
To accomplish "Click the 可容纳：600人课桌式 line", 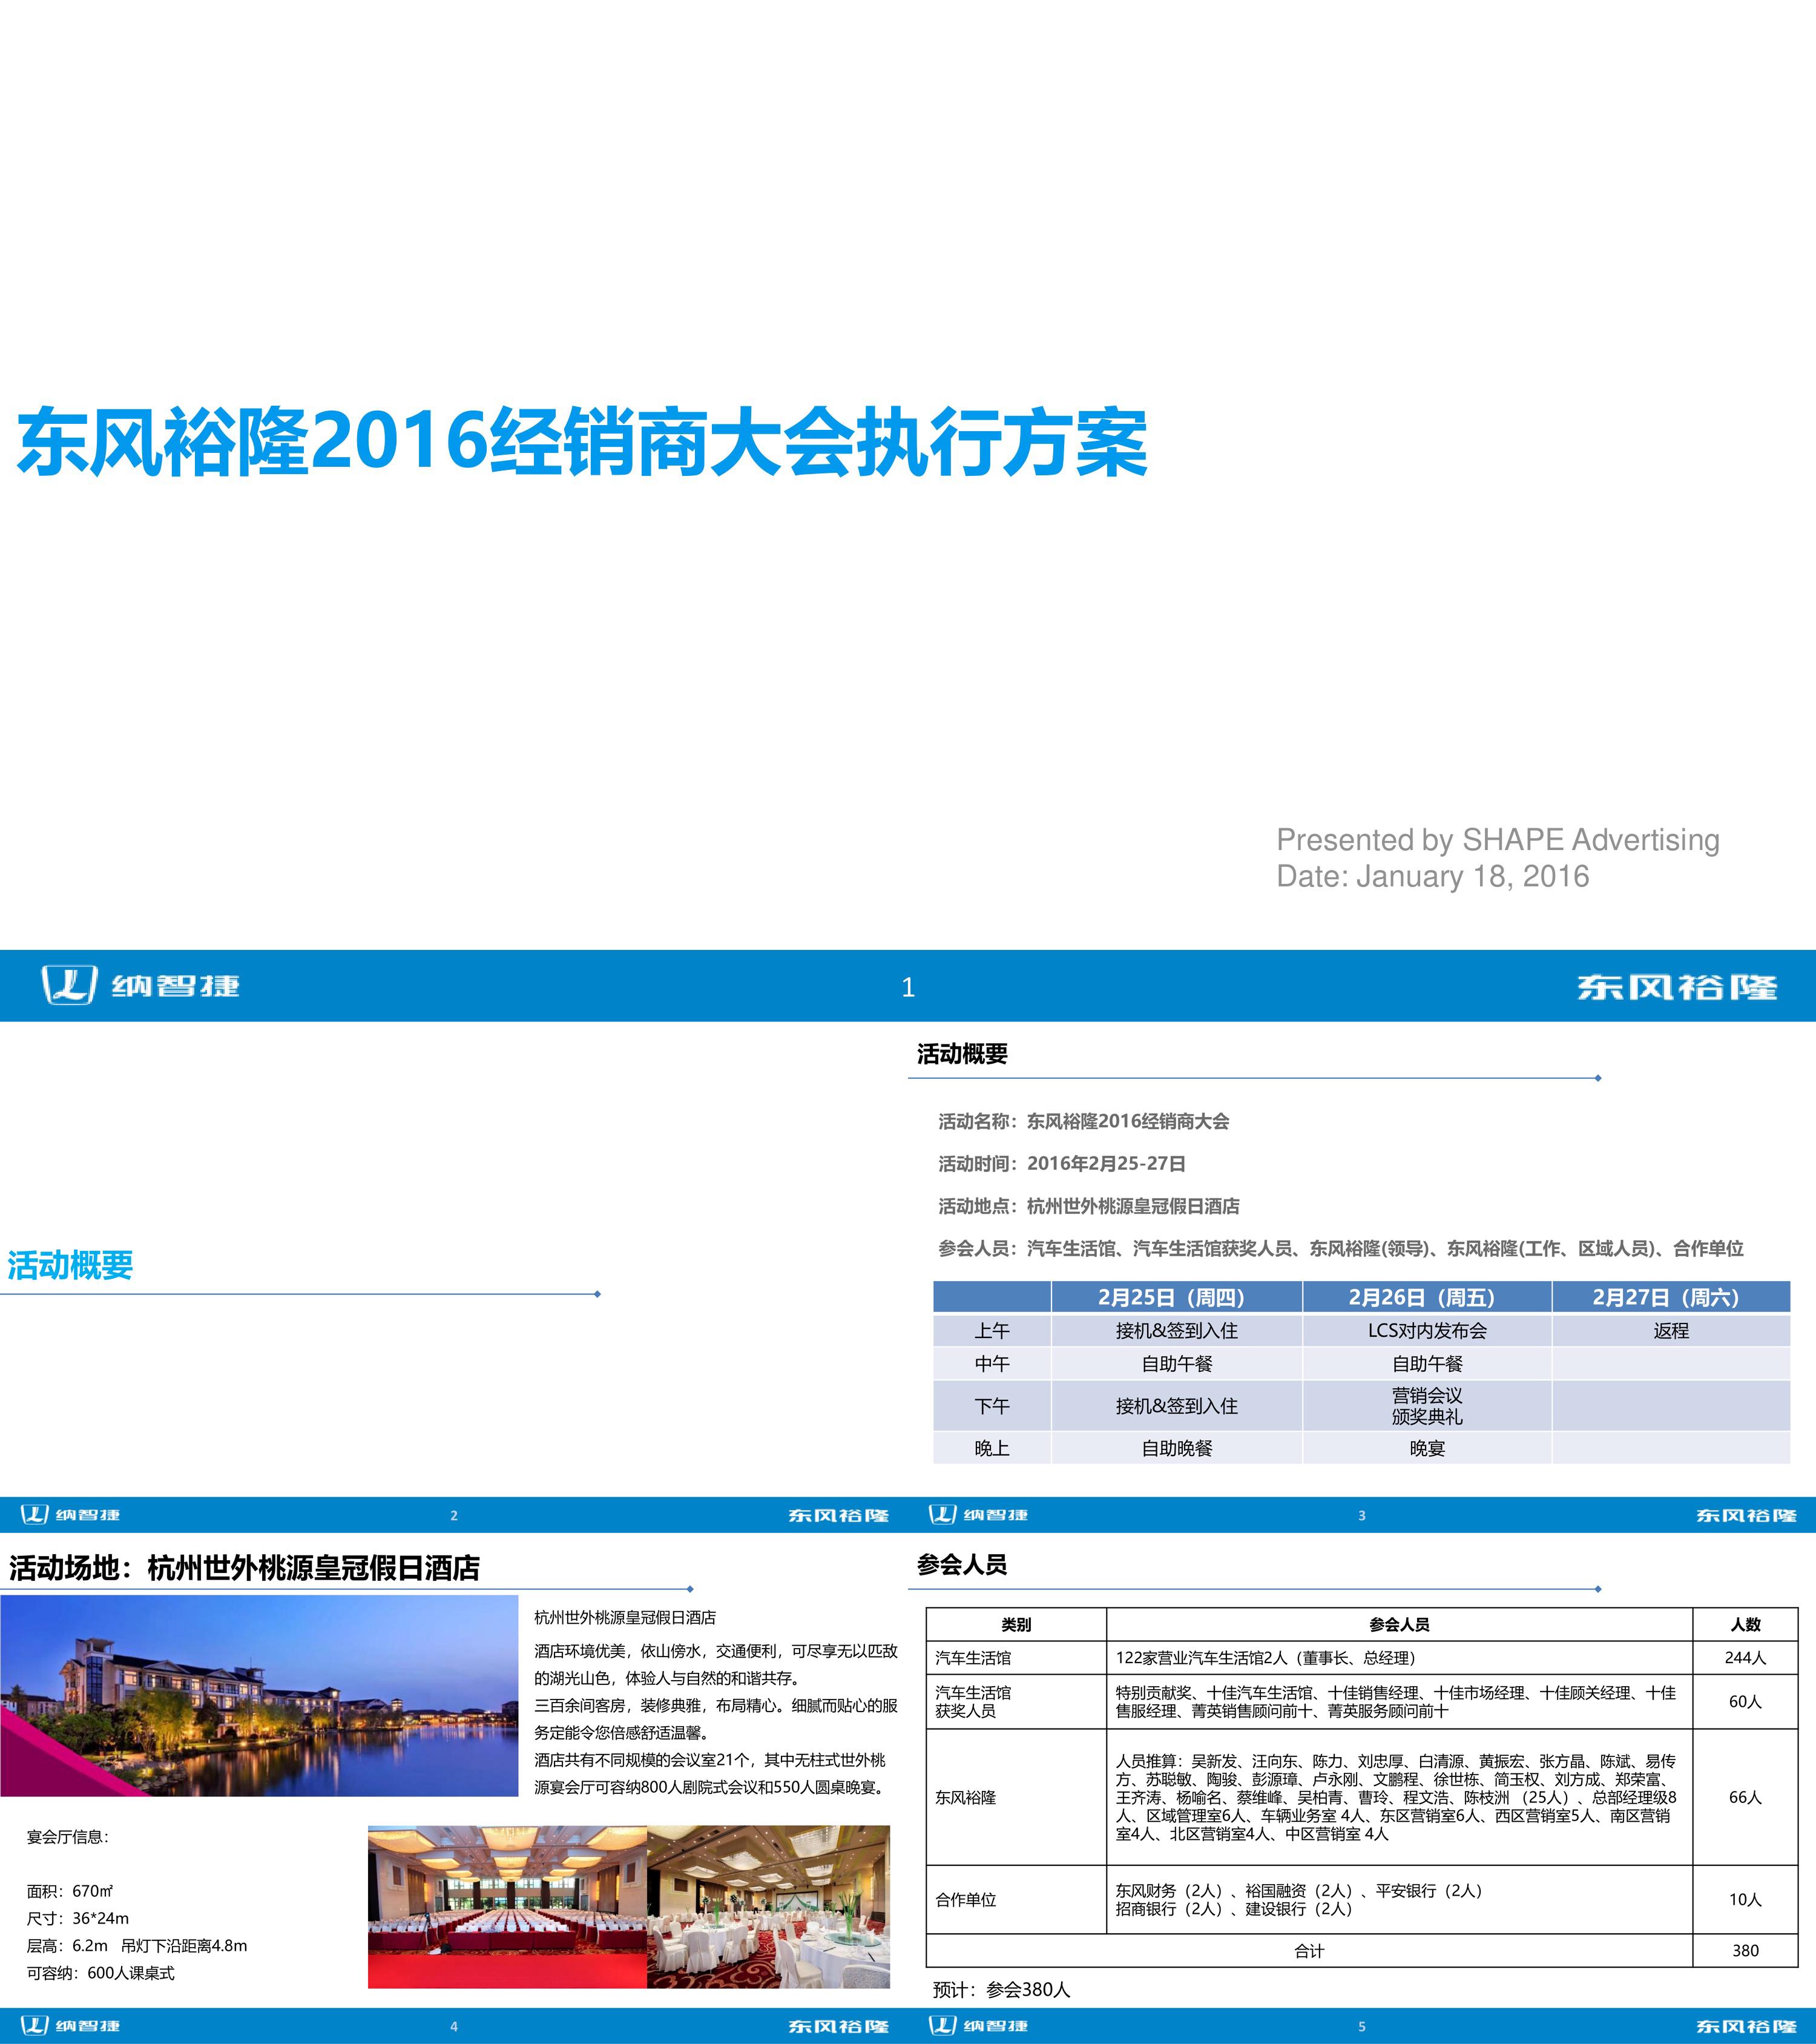I will tap(101, 1973).
